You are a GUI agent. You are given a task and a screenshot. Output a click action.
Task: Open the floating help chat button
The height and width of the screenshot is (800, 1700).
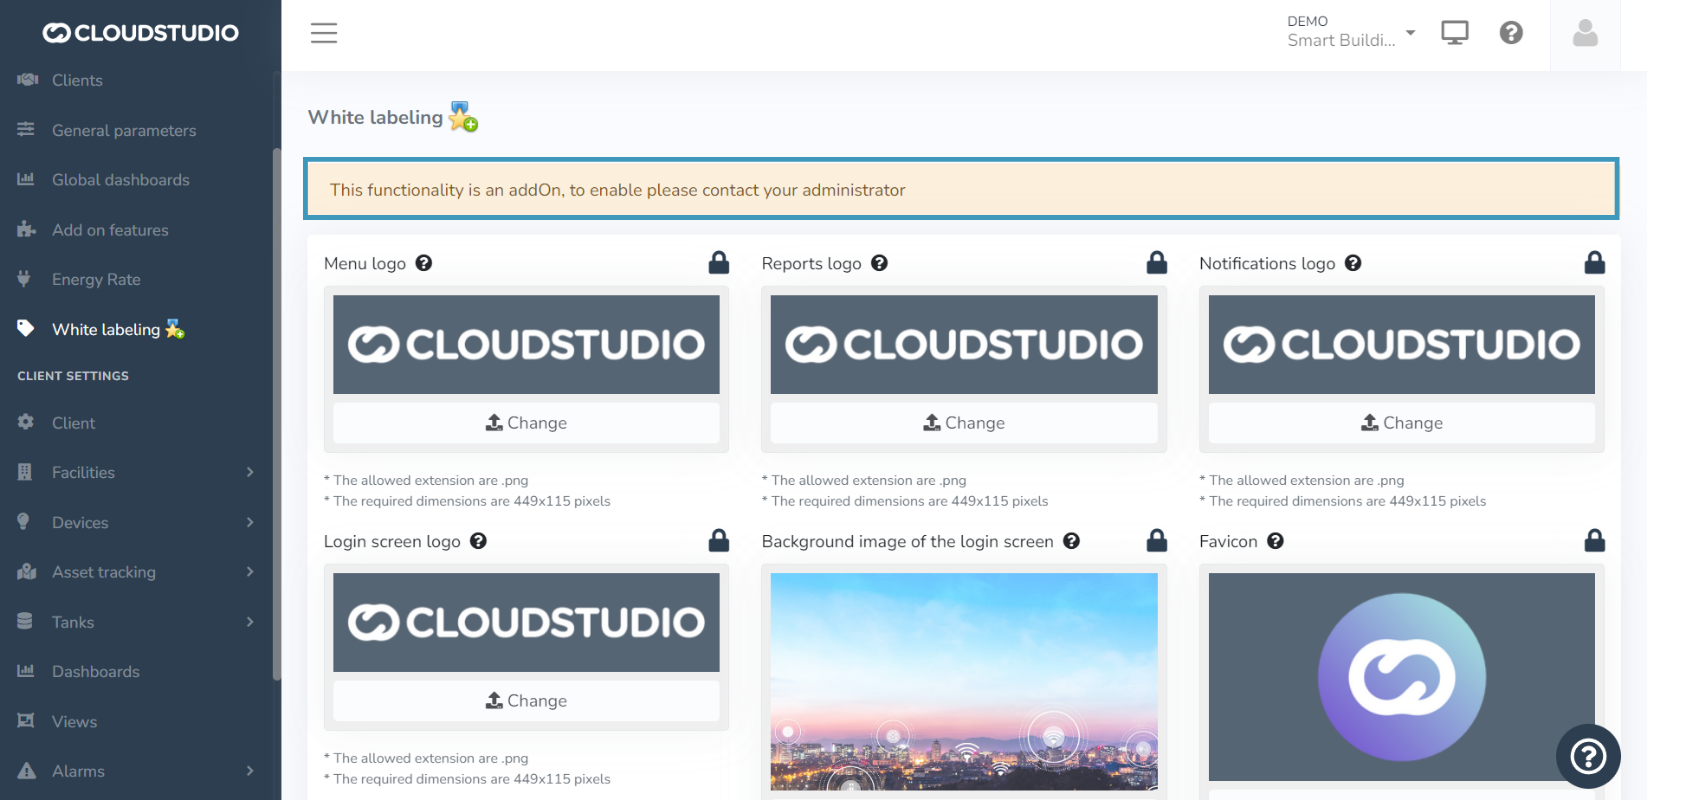click(x=1587, y=756)
